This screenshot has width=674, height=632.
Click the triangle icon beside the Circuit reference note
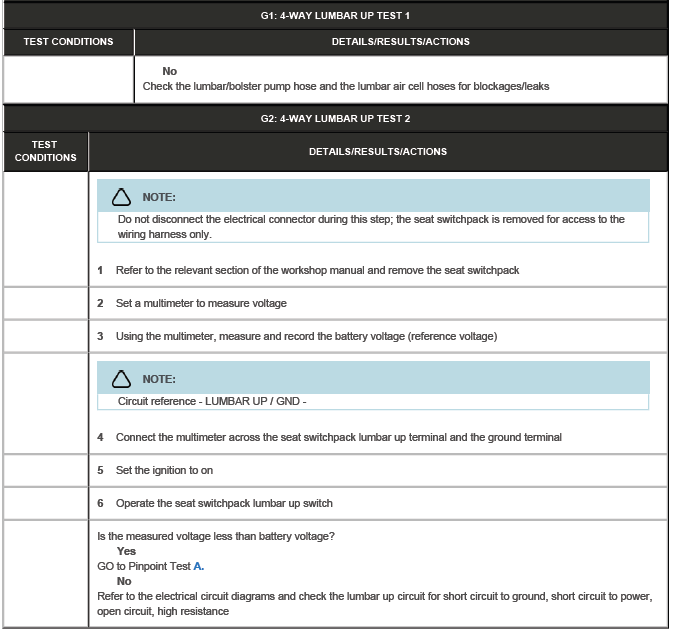(121, 379)
